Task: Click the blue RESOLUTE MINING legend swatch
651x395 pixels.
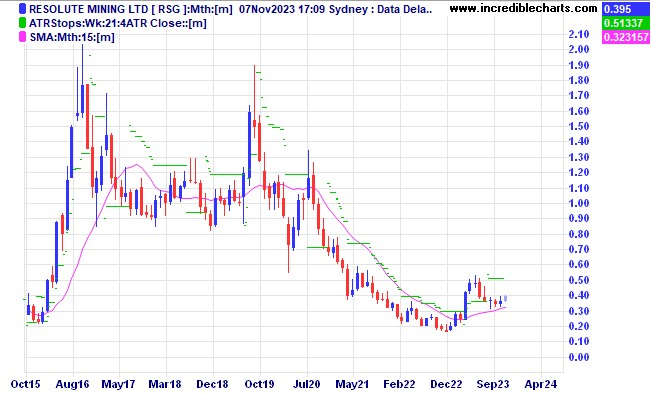Action: coord(23,9)
